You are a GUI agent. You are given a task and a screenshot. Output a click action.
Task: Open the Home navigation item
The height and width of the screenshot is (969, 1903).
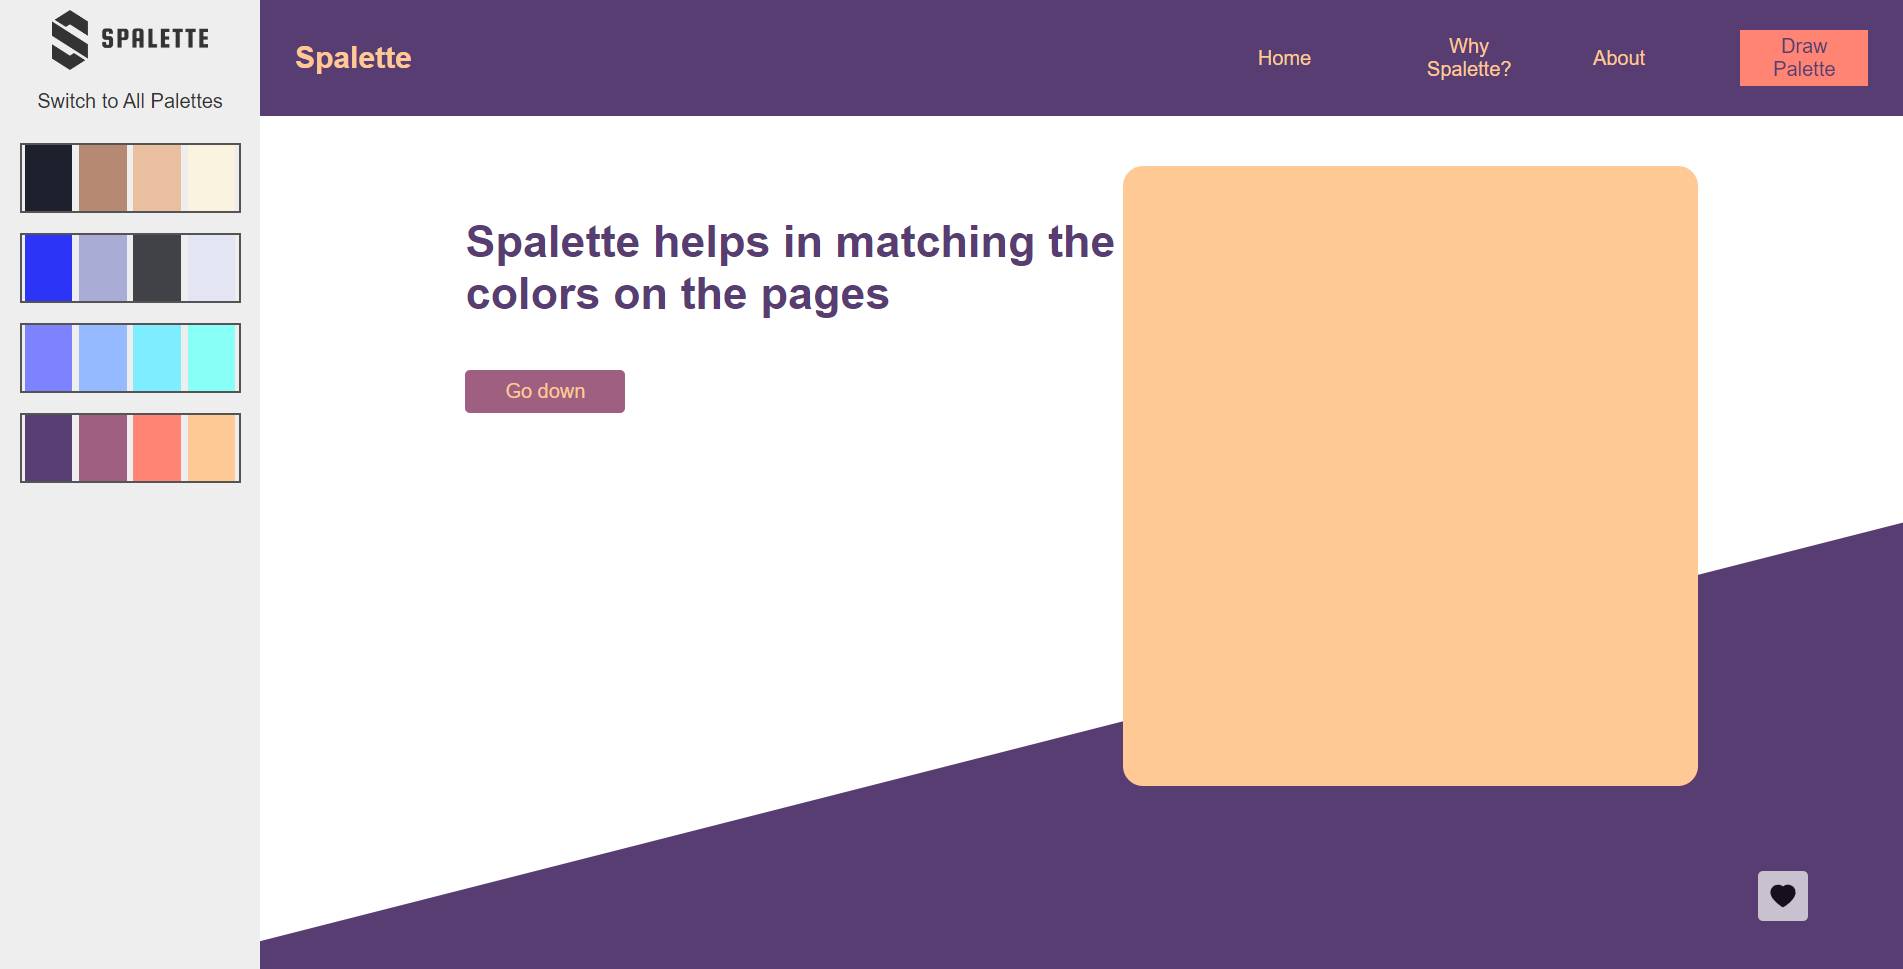(1283, 57)
